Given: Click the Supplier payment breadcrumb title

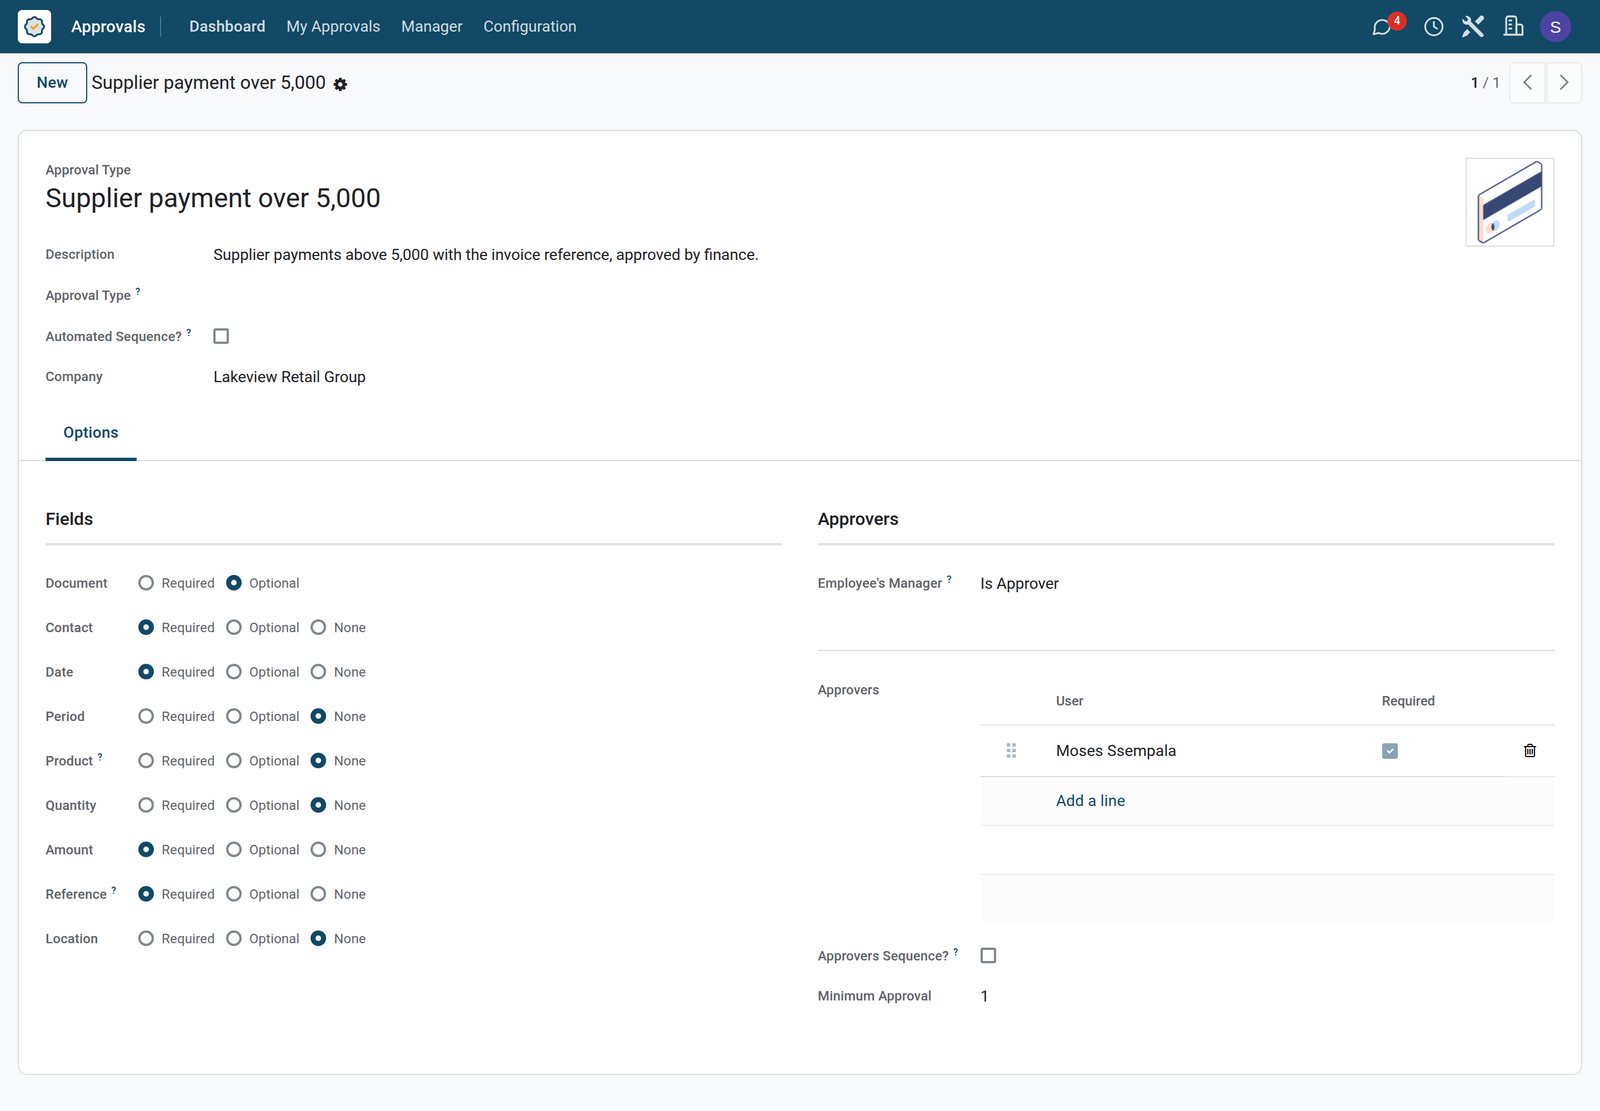Looking at the screenshot, I should click(208, 83).
